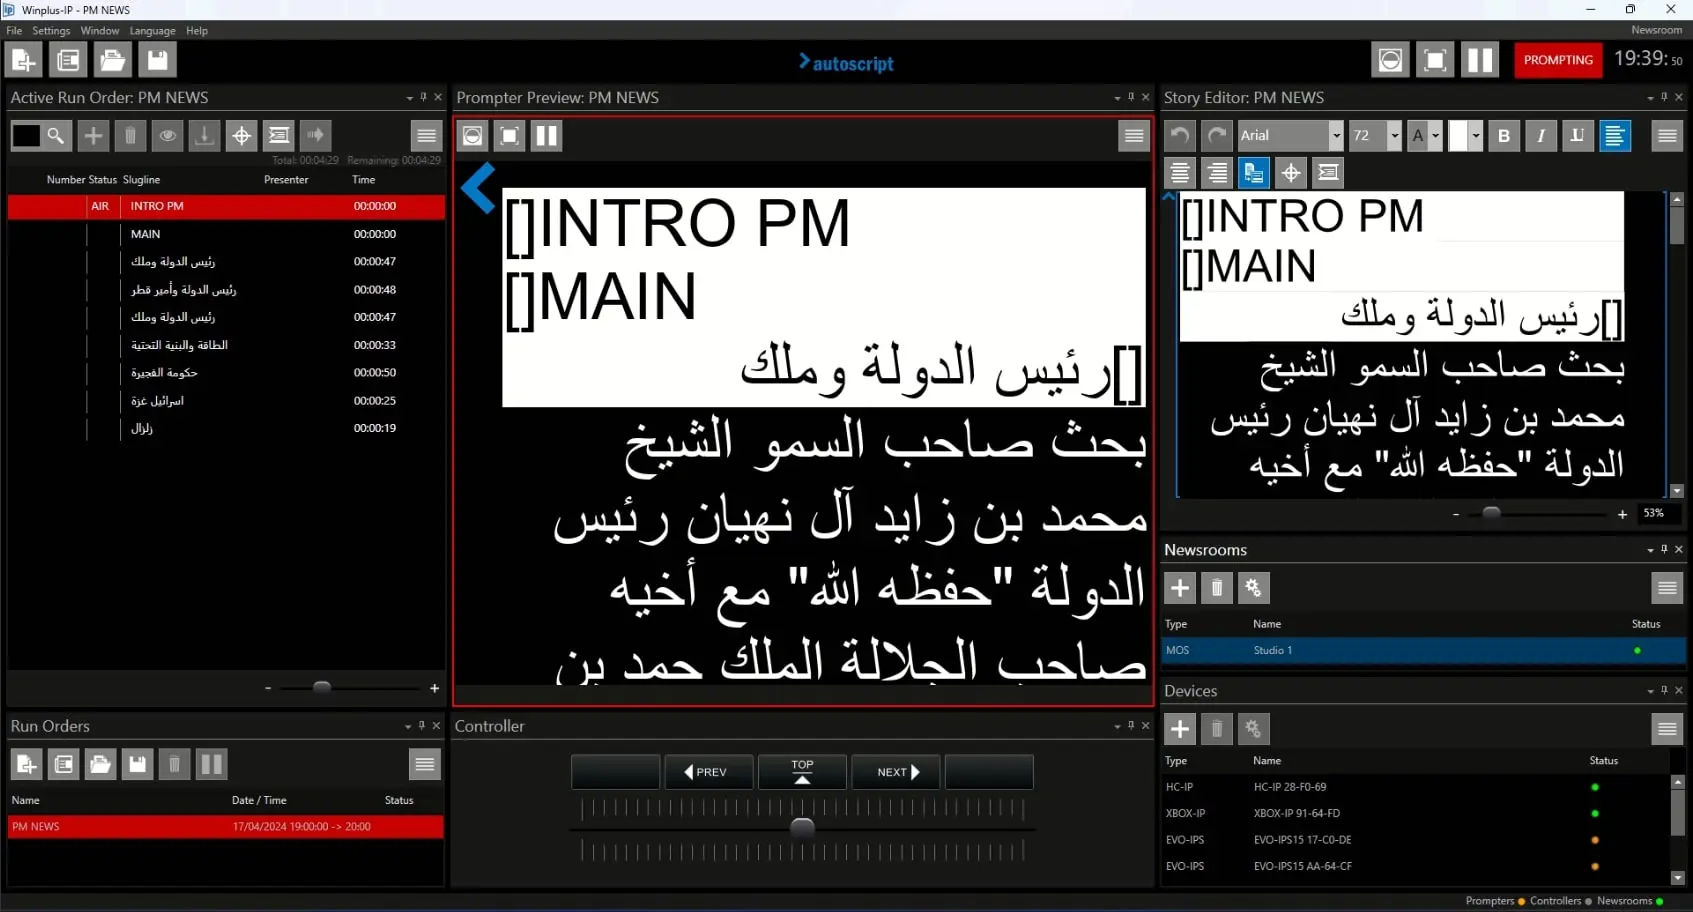Toggle bold formatting in Story Editor
1693x912 pixels.
(x=1503, y=135)
